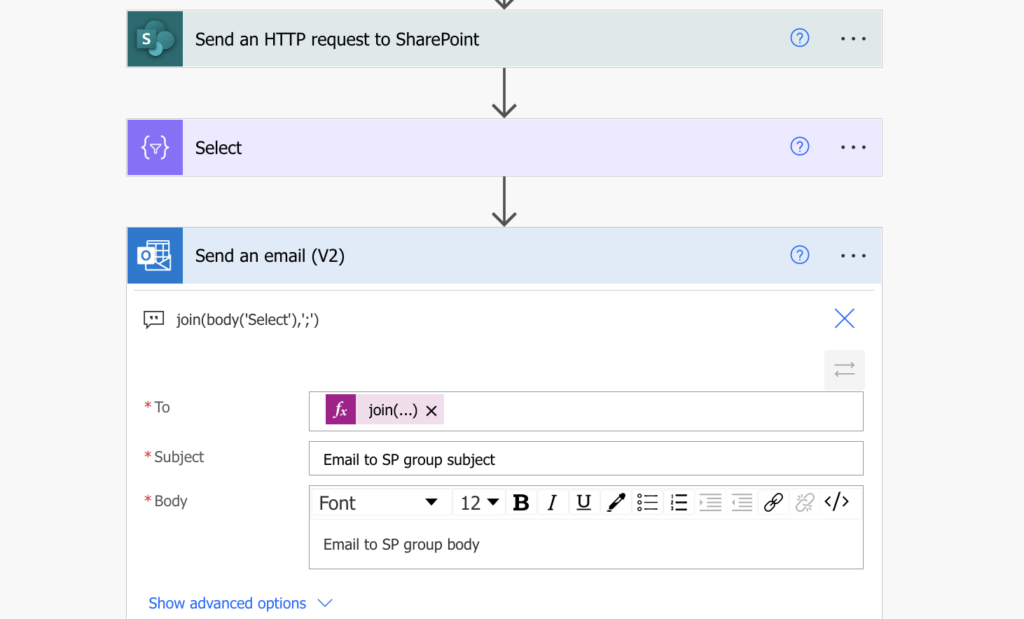Click the comment bubble icon beside join expression
1024x619 pixels.
click(x=153, y=319)
